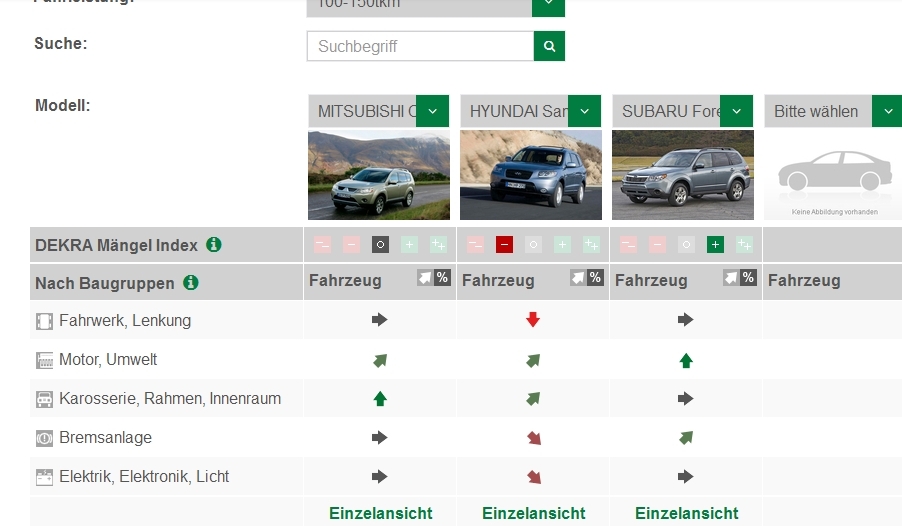Open Einzelansicht link under Subaru column
The width and height of the screenshot is (902, 526).
[687, 513]
